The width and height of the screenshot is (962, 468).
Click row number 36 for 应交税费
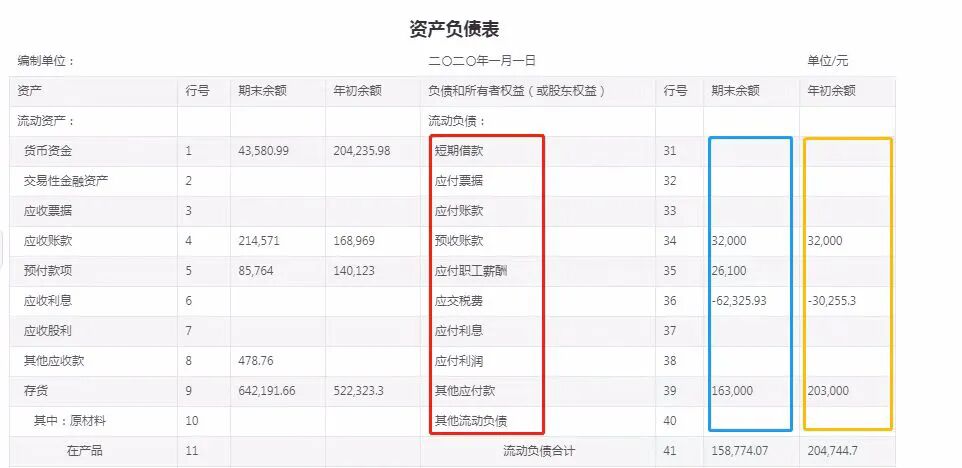point(669,301)
